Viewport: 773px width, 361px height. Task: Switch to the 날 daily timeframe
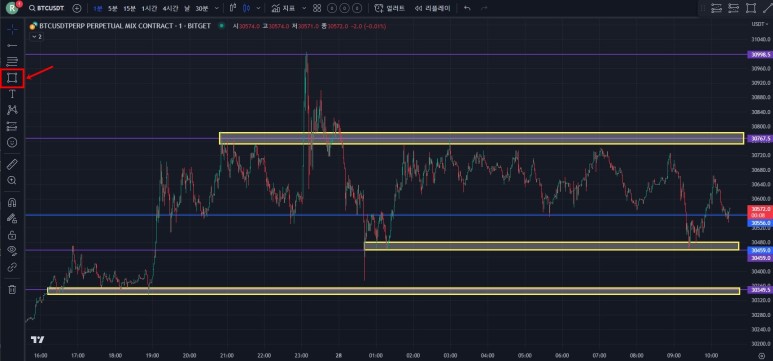[186, 8]
